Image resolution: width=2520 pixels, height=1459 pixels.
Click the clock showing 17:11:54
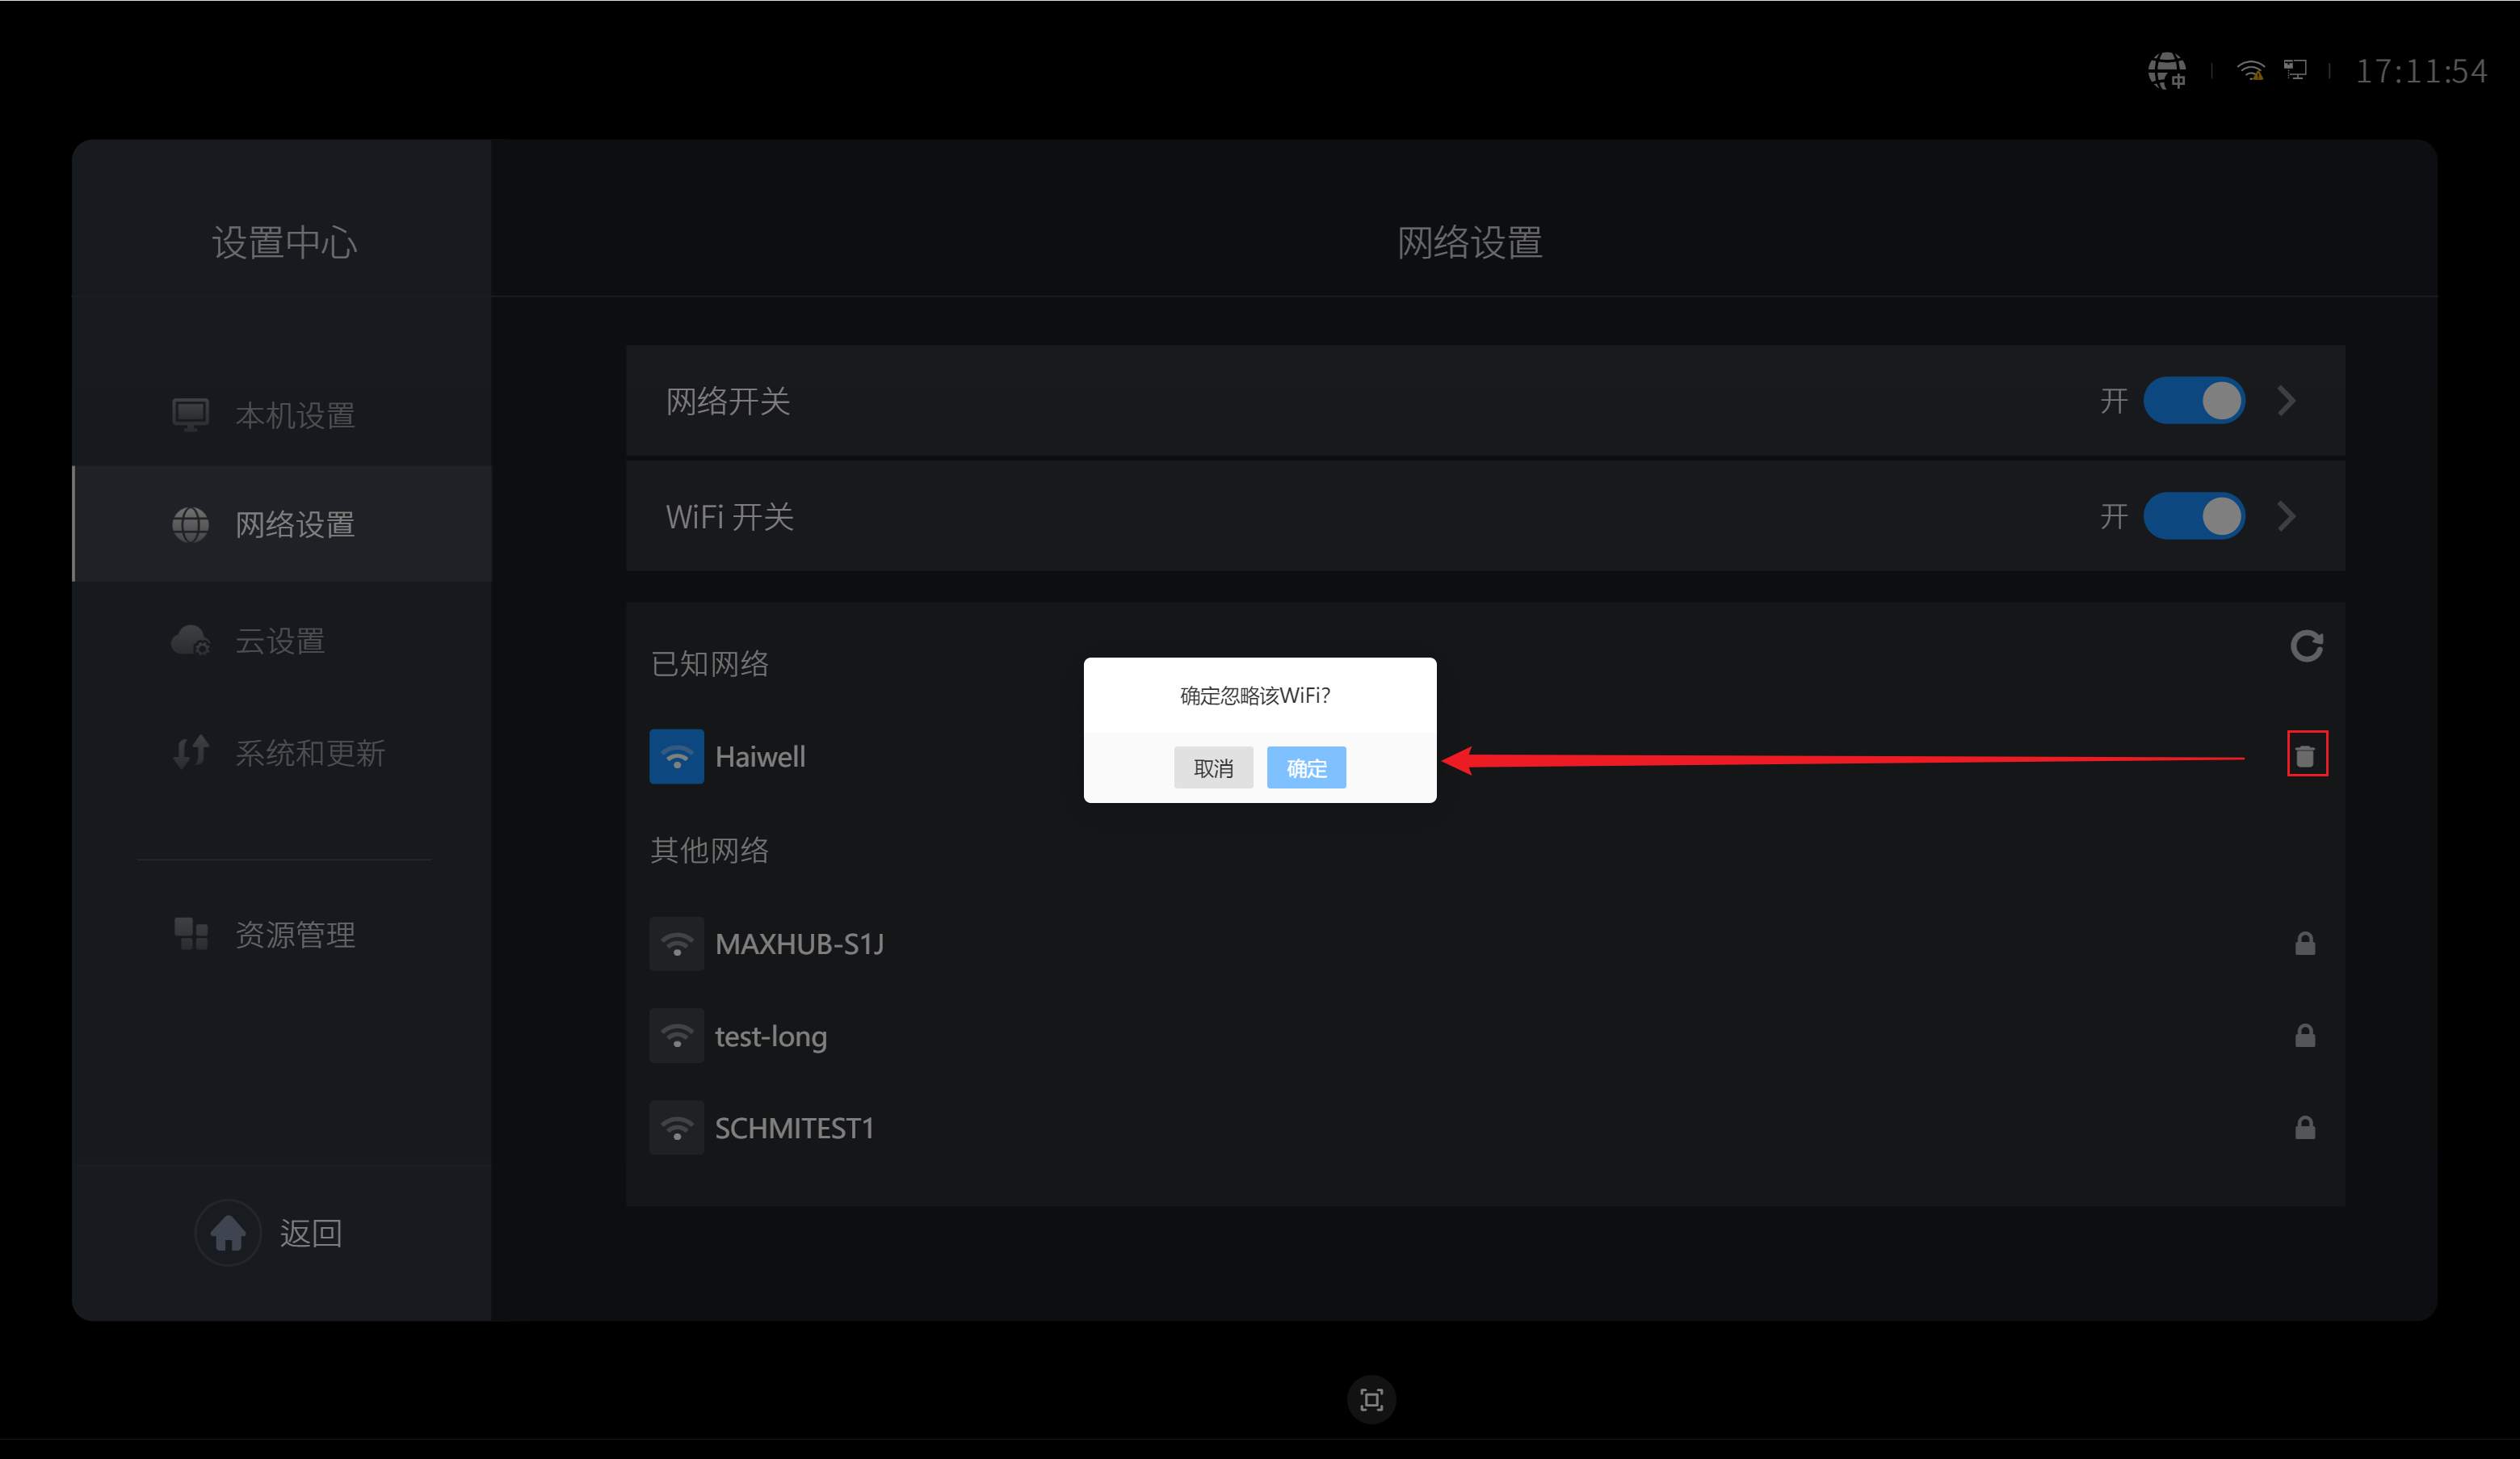(2421, 71)
